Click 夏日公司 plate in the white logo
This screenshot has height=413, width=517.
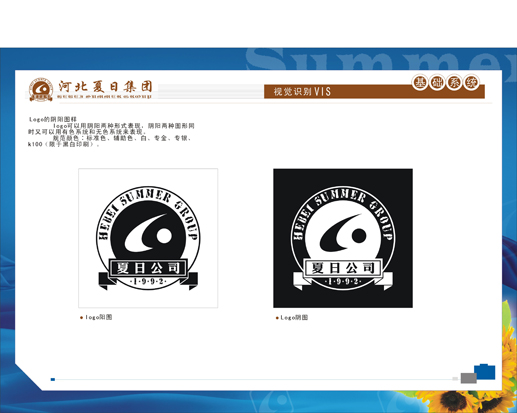pyautogui.click(x=148, y=268)
